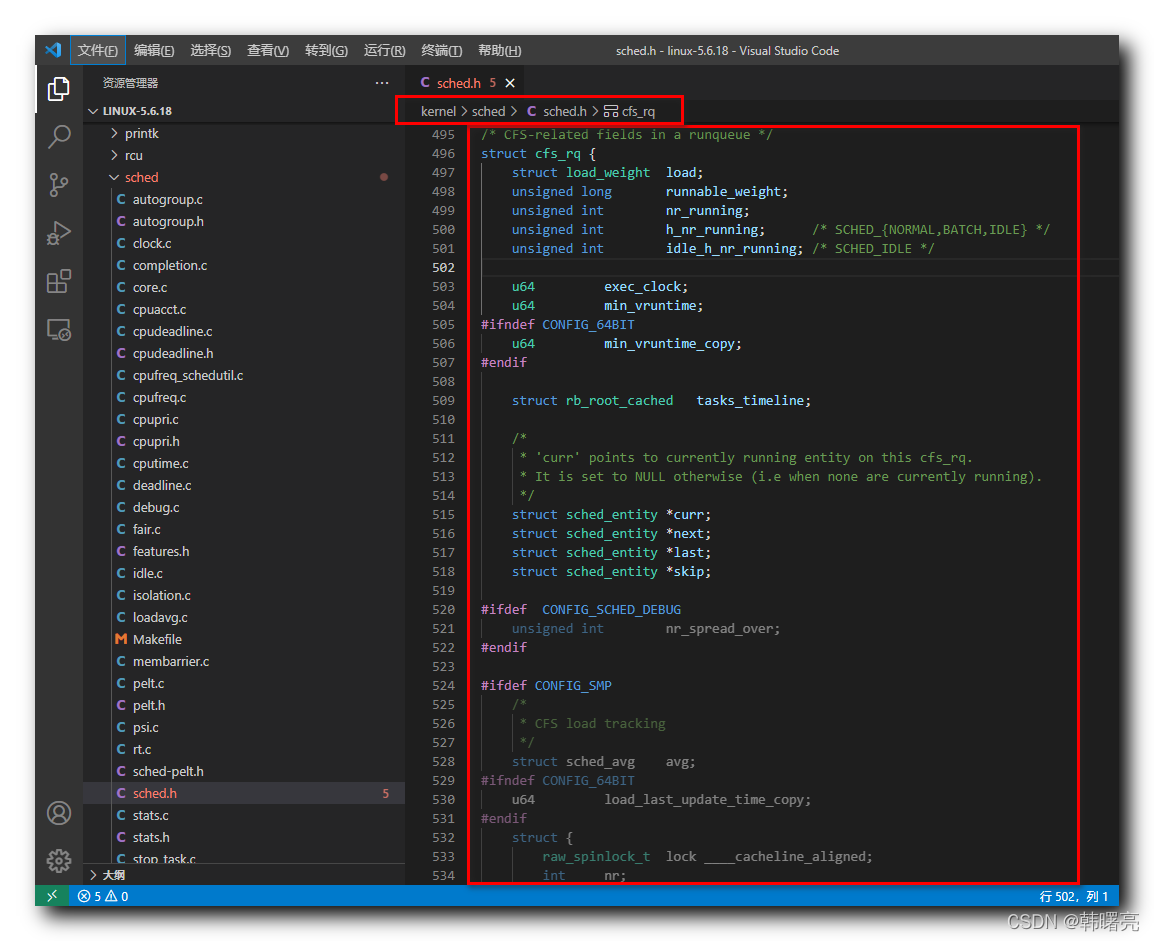Open the Explorer view in activity bar

(59, 89)
